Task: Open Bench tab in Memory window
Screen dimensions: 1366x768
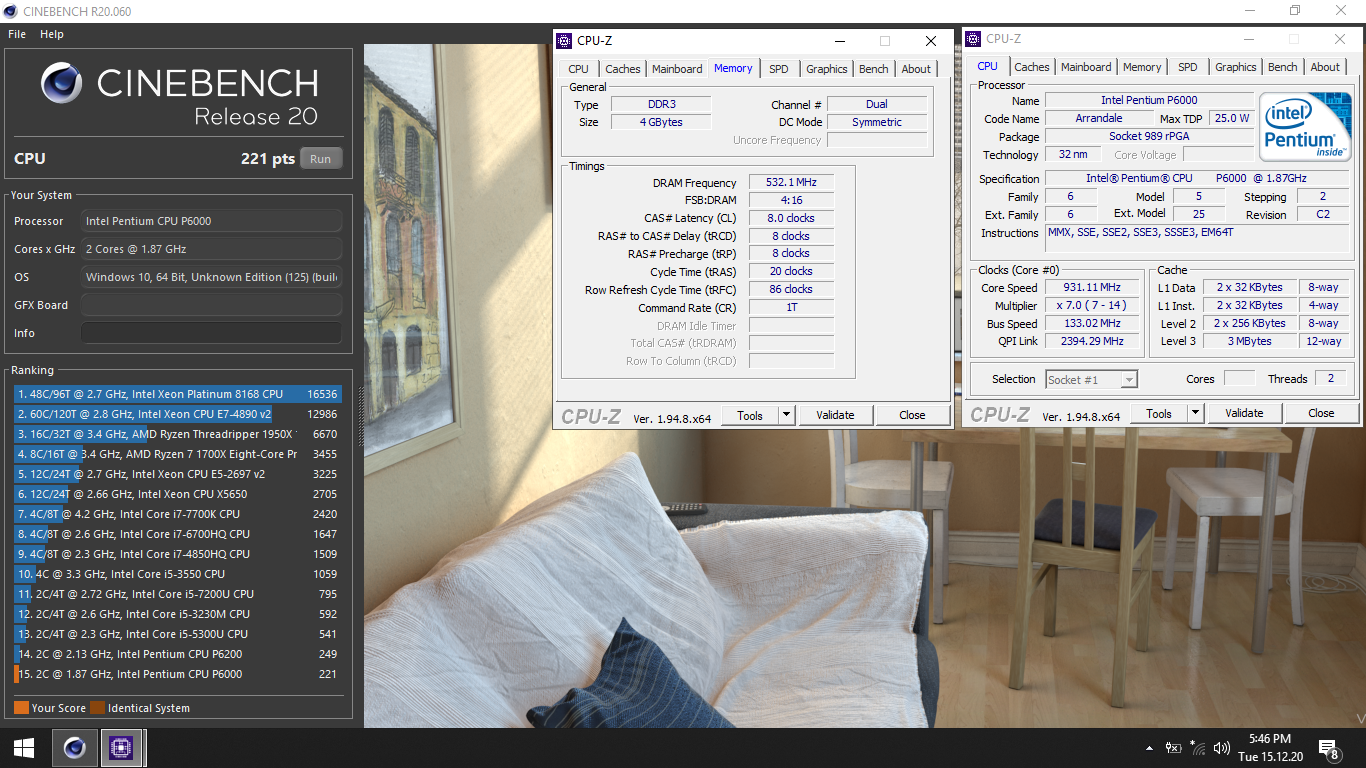Action: [x=873, y=69]
